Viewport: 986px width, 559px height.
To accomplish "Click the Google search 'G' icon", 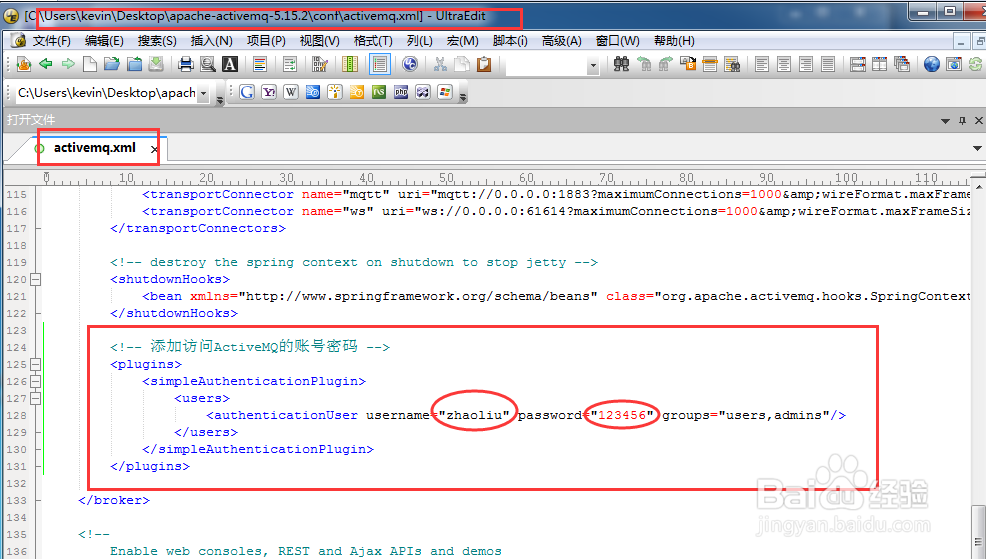I will pyautogui.click(x=246, y=92).
